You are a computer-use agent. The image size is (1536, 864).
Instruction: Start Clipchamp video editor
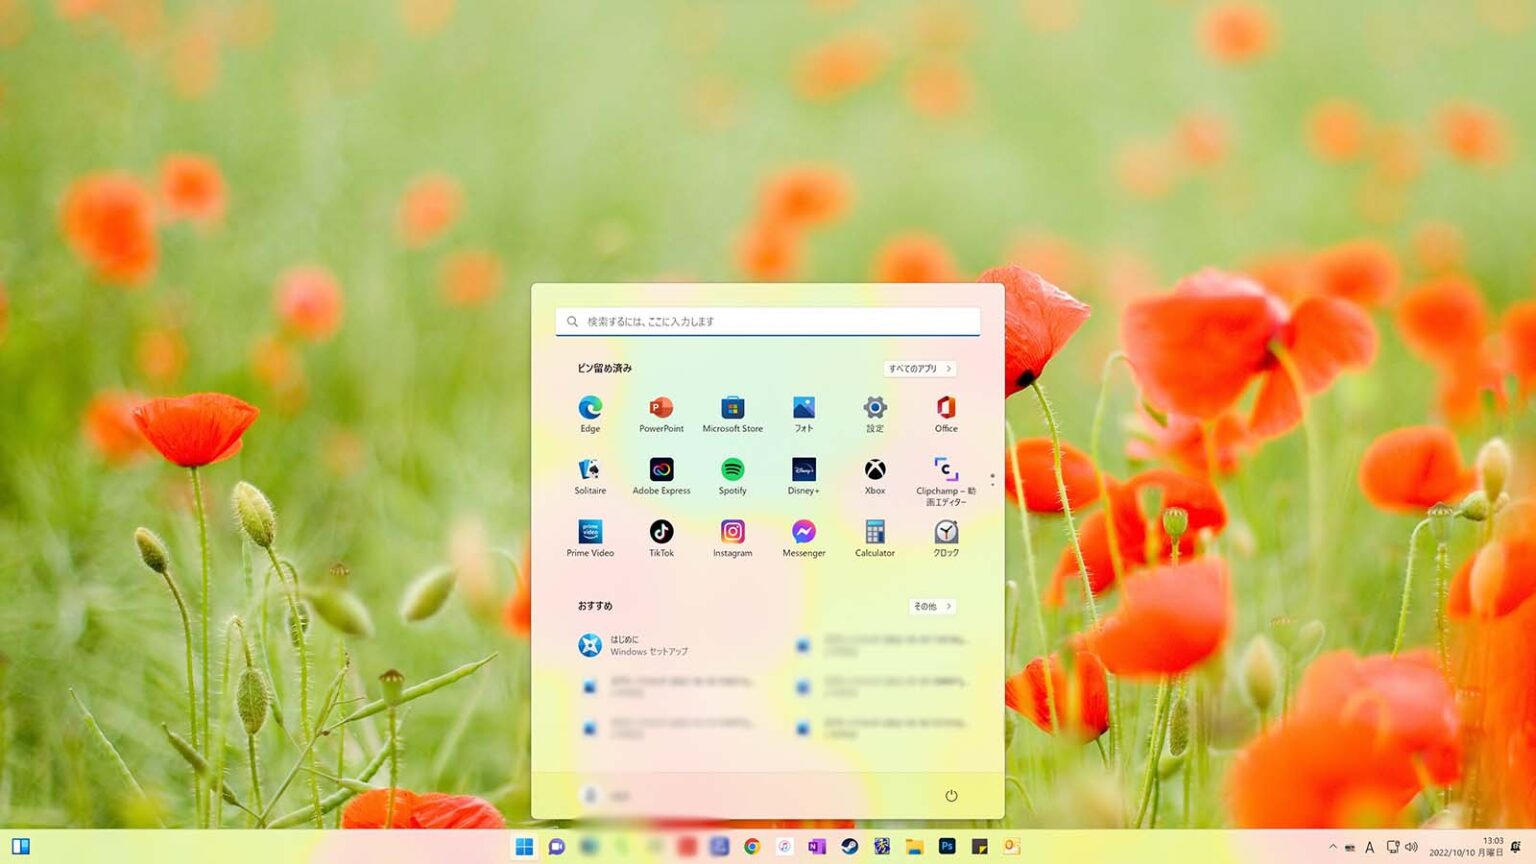pyautogui.click(x=946, y=472)
